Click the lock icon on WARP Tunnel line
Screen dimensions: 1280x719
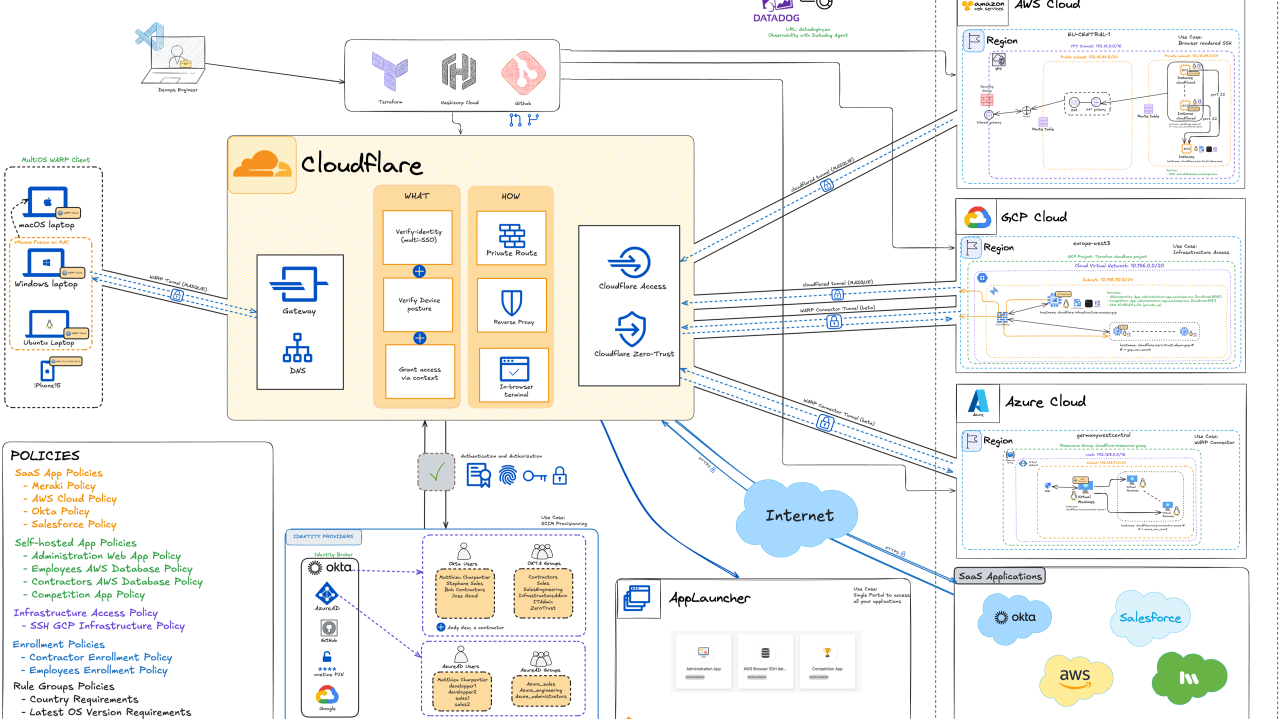coord(178,296)
